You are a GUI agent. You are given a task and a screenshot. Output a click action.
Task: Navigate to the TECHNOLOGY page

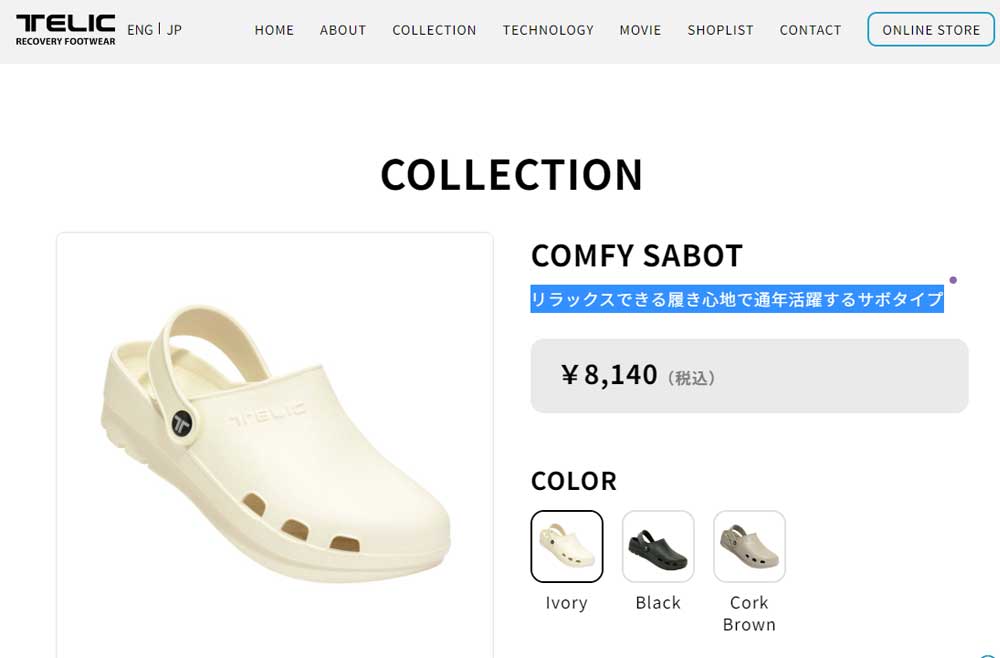548,30
